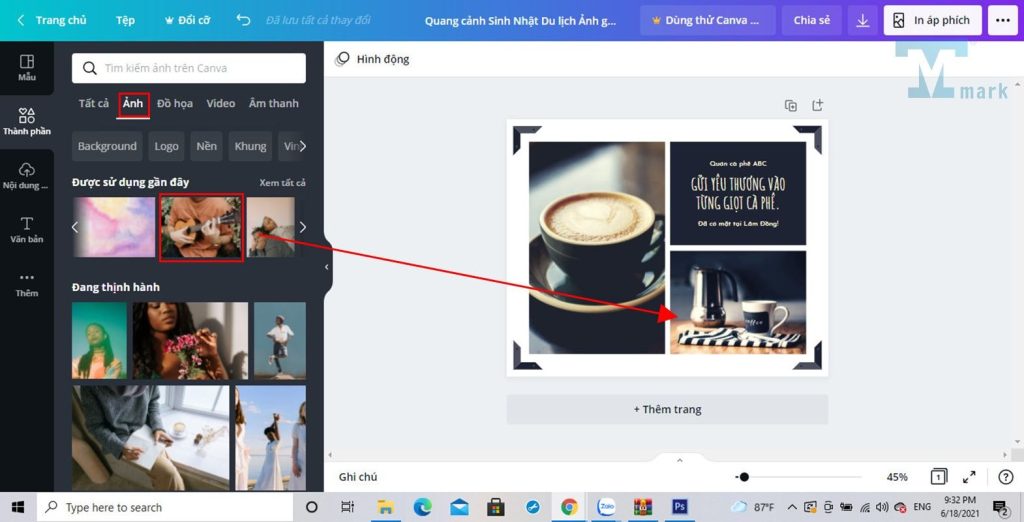The height and width of the screenshot is (522, 1024).
Task: Click the Chia sẻ share button
Action: 811,20
